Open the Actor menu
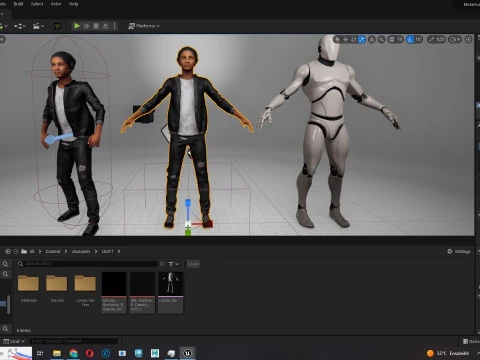The height and width of the screenshot is (360, 480). (56, 4)
